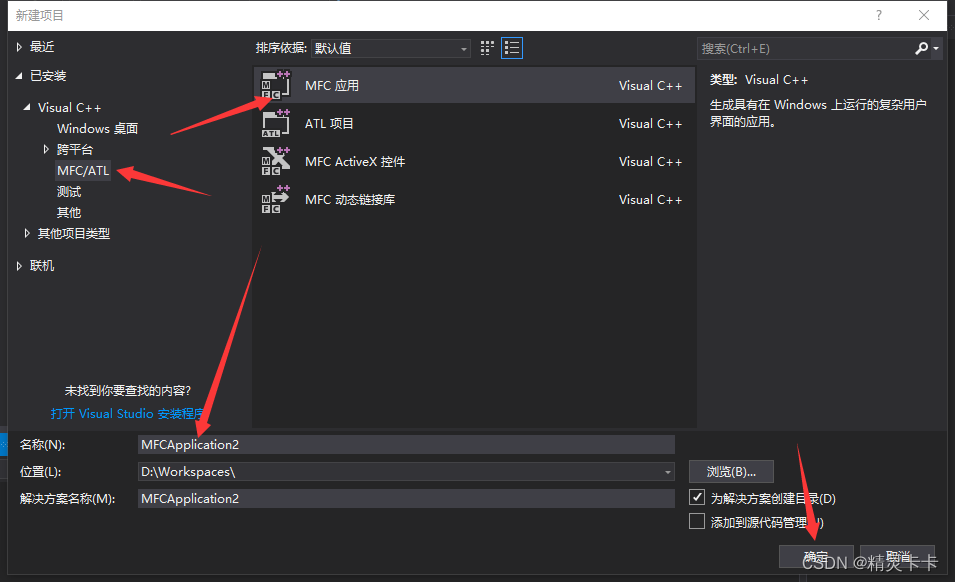The width and height of the screenshot is (955, 582).
Task: Select the 跨平台 category label
Action: click(75, 149)
